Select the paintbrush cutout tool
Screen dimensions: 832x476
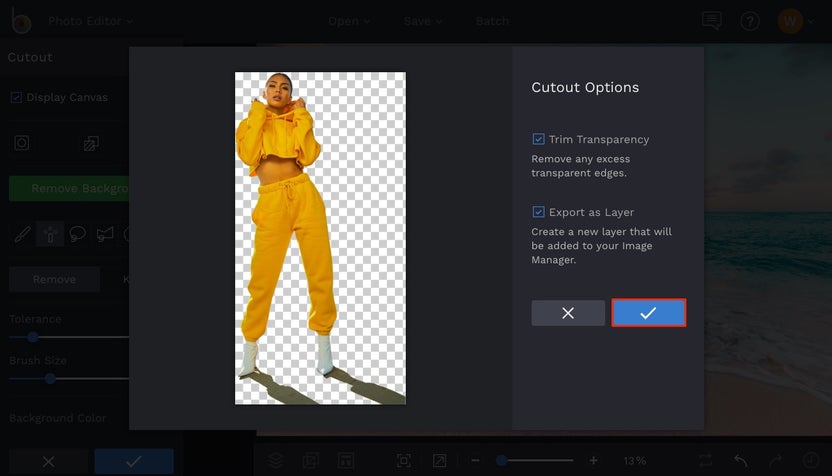(22, 234)
